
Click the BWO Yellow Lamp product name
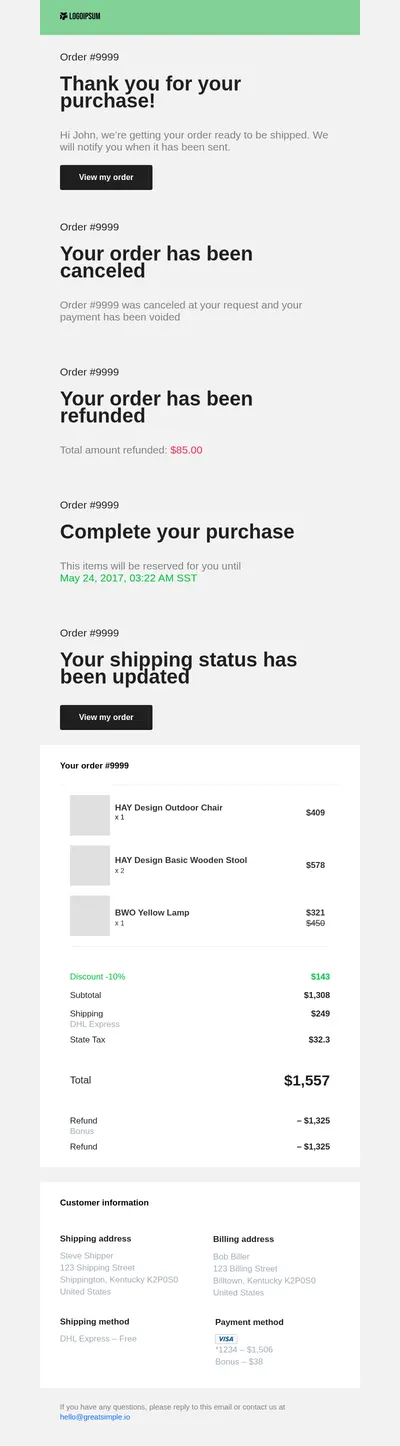click(x=152, y=912)
